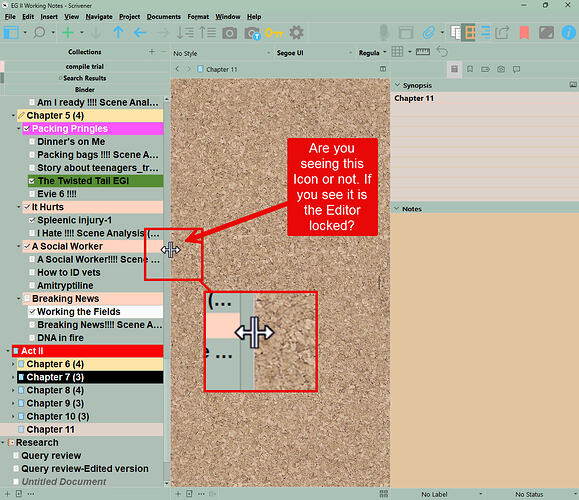Viewport: 579px width, 500px height.
Task: Enter Composition Mode dark screen icon
Action: click(x=546, y=33)
